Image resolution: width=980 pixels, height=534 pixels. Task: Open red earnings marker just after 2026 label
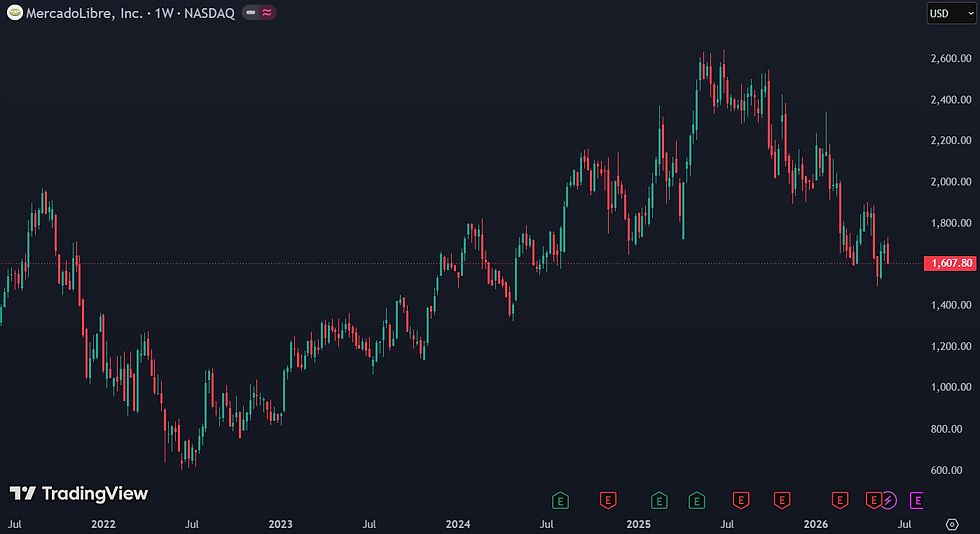pos(840,500)
